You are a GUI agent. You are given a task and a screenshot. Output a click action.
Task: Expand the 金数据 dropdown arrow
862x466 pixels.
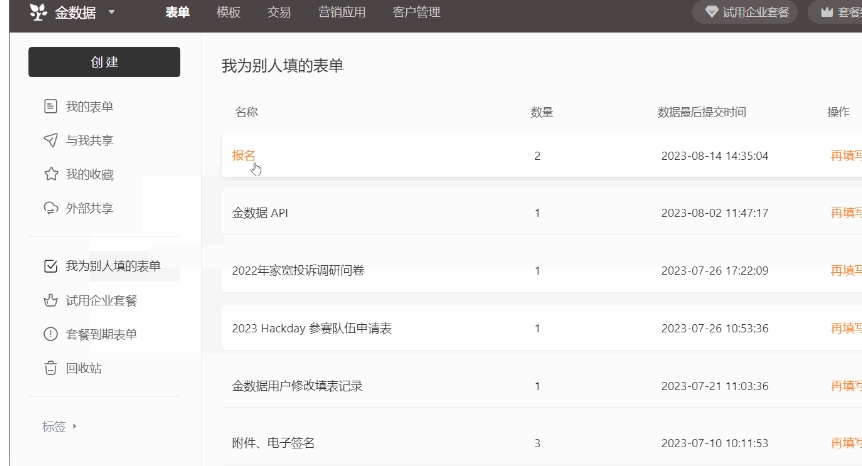pos(112,12)
